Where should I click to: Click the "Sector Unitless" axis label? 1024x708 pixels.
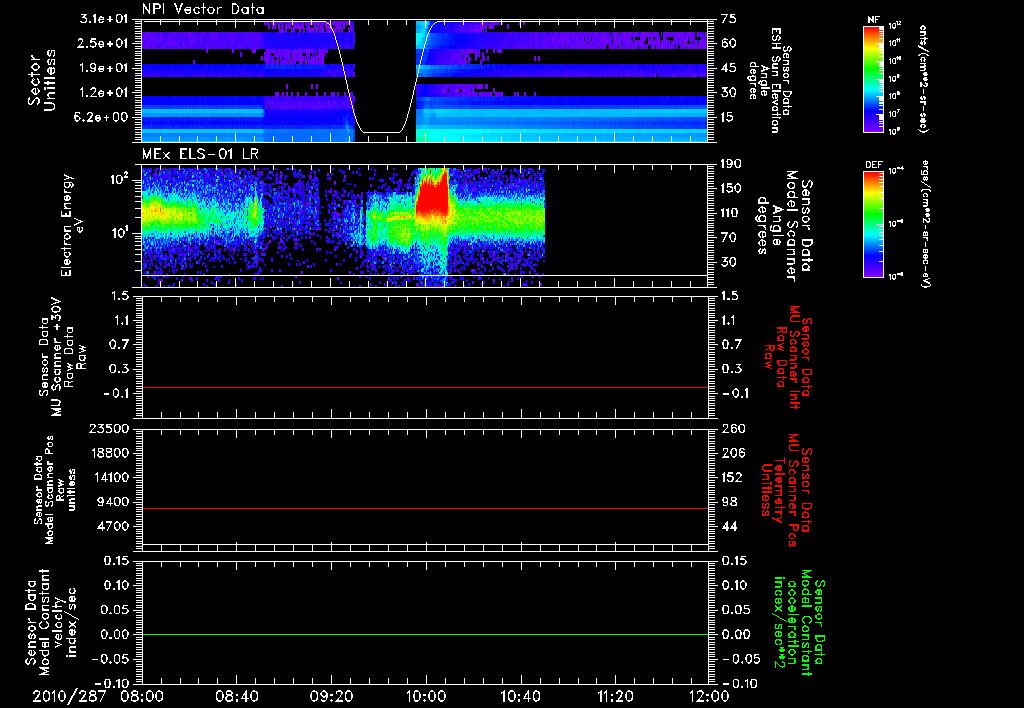pyautogui.click(x=41, y=80)
